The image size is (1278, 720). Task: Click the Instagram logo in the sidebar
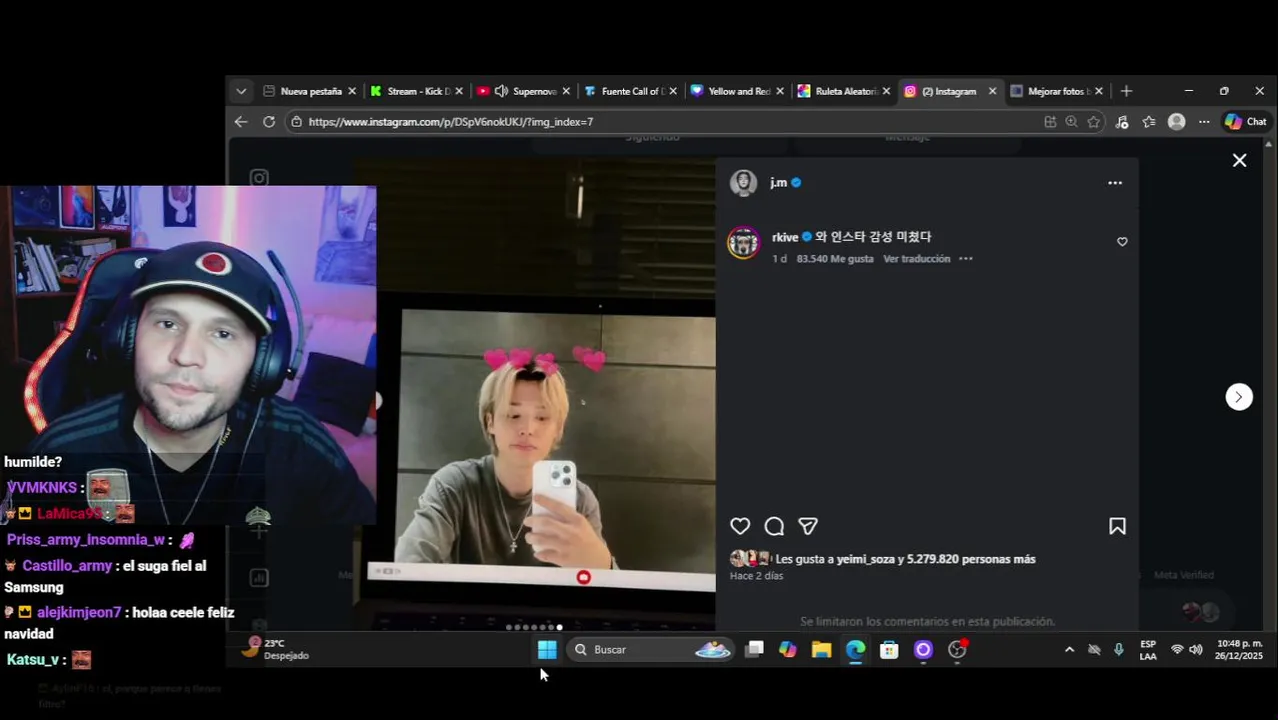coord(259,178)
